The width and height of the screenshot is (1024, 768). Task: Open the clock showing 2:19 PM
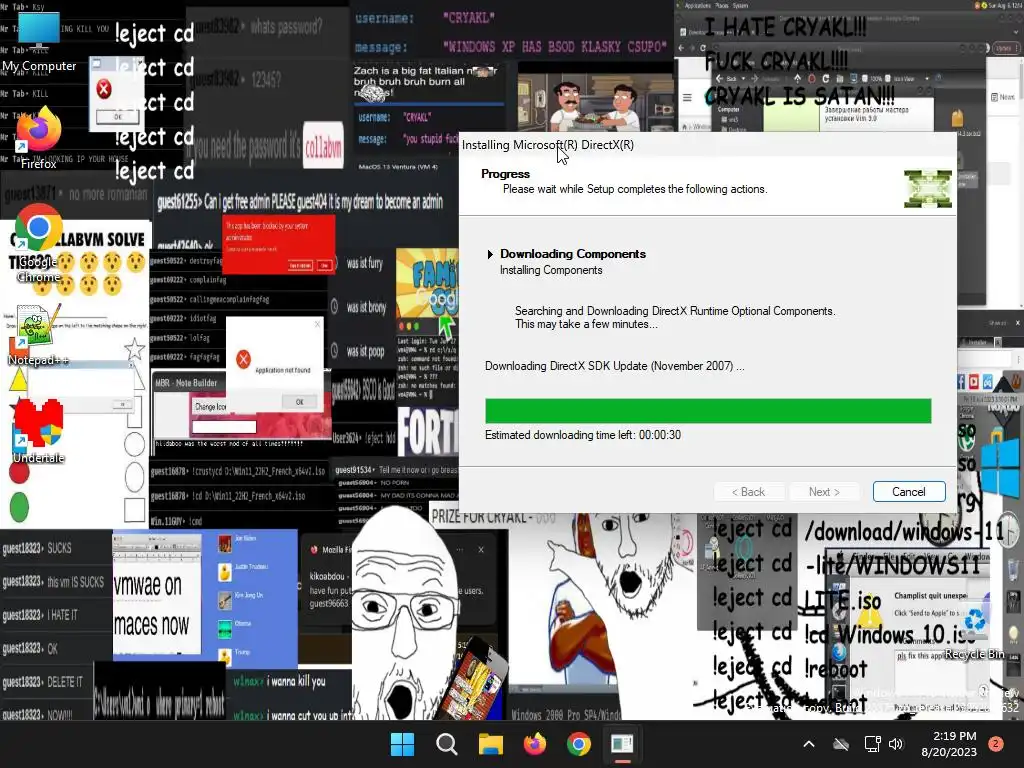point(954,736)
